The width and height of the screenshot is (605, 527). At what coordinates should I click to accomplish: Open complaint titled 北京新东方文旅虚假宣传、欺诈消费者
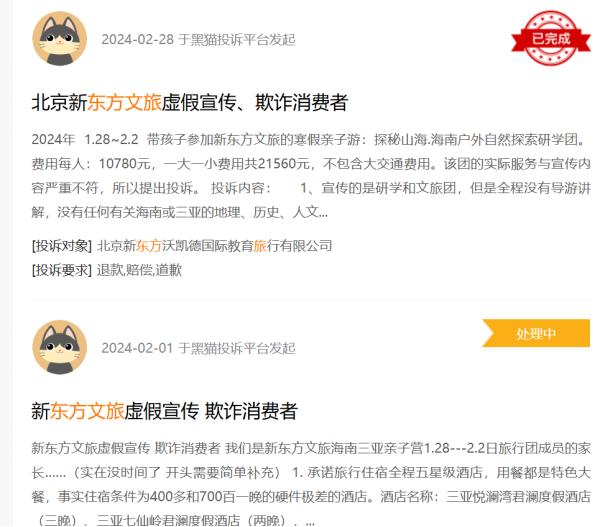(190, 103)
